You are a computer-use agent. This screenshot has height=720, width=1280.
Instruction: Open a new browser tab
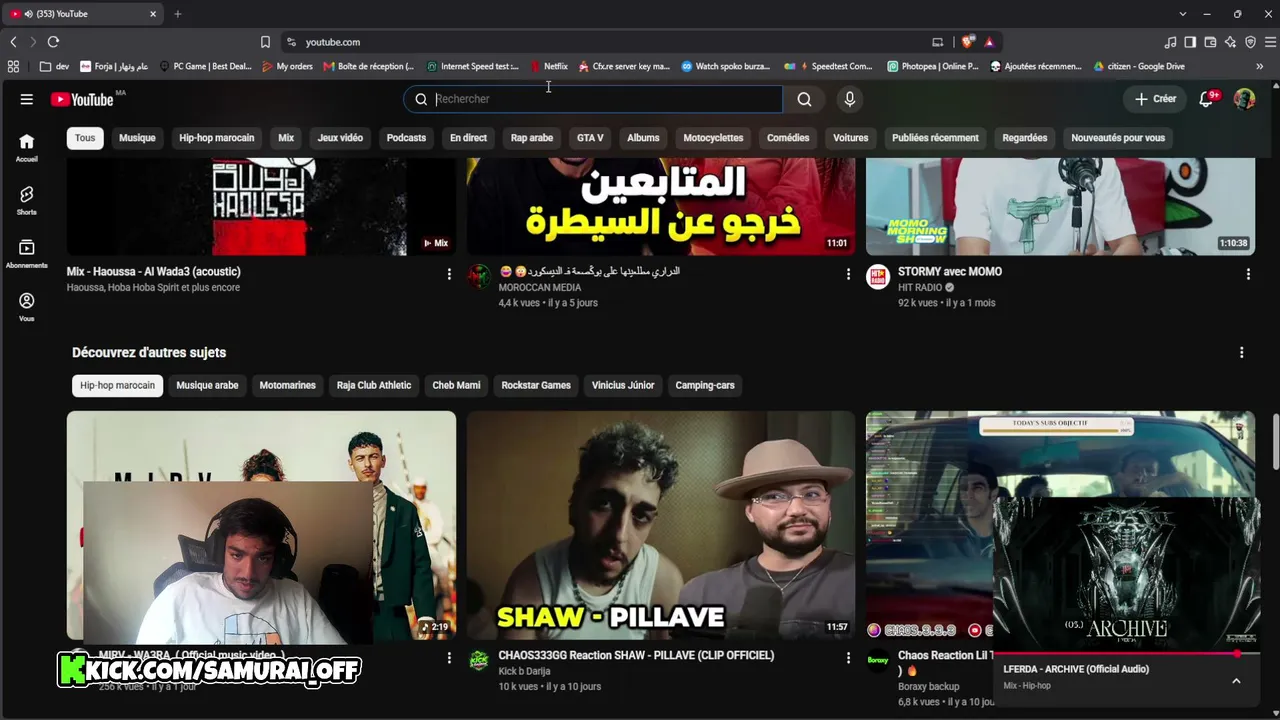point(178,14)
